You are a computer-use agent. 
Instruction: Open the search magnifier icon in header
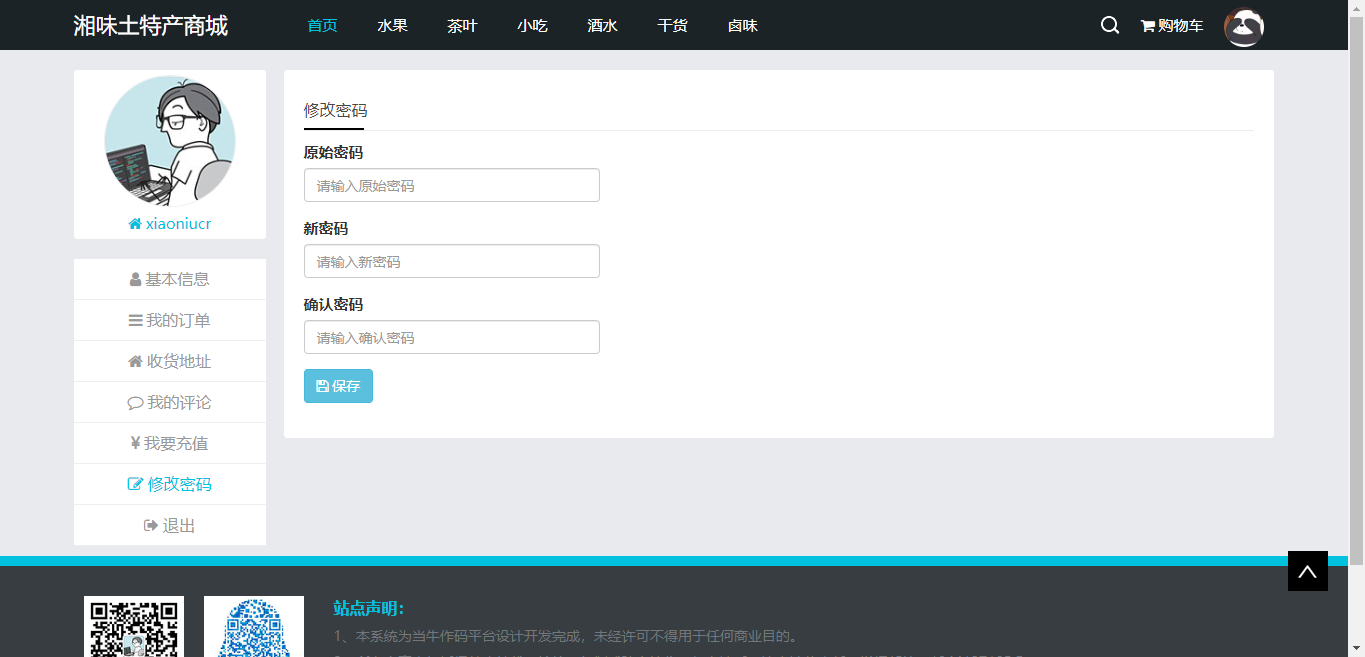tap(1110, 25)
